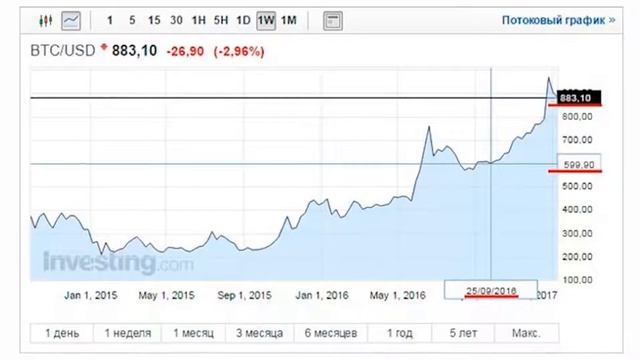Show range 1 месяц
The width and height of the screenshot is (640, 360).
(193, 333)
